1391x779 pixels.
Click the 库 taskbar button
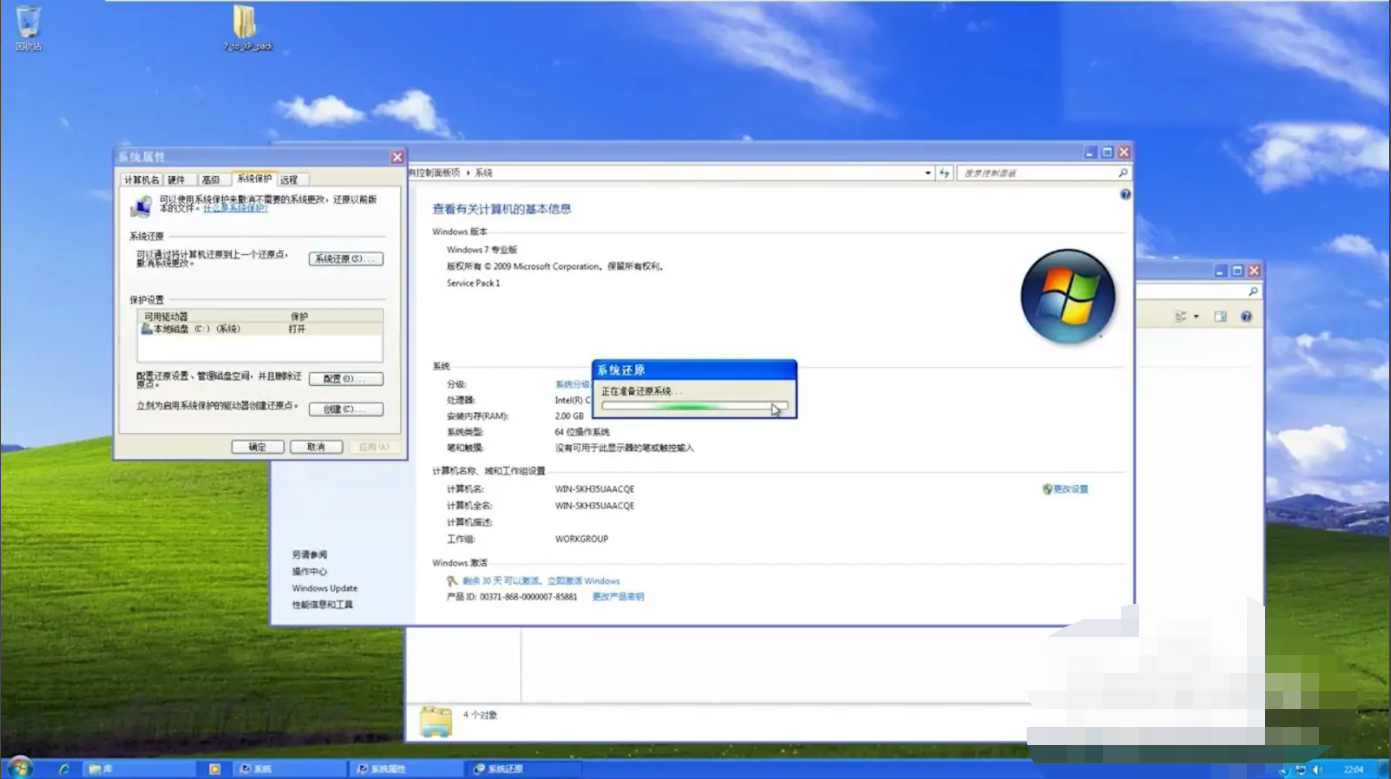[x=138, y=769]
